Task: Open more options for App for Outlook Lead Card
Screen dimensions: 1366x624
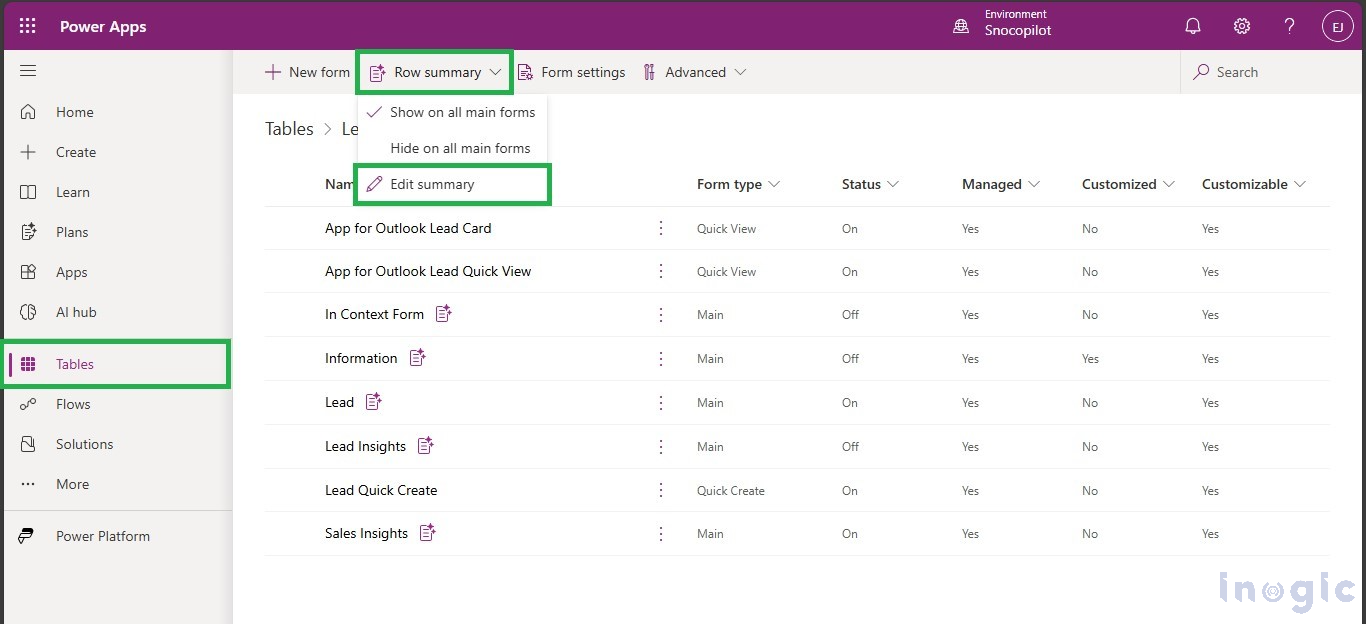Action: tap(661, 228)
